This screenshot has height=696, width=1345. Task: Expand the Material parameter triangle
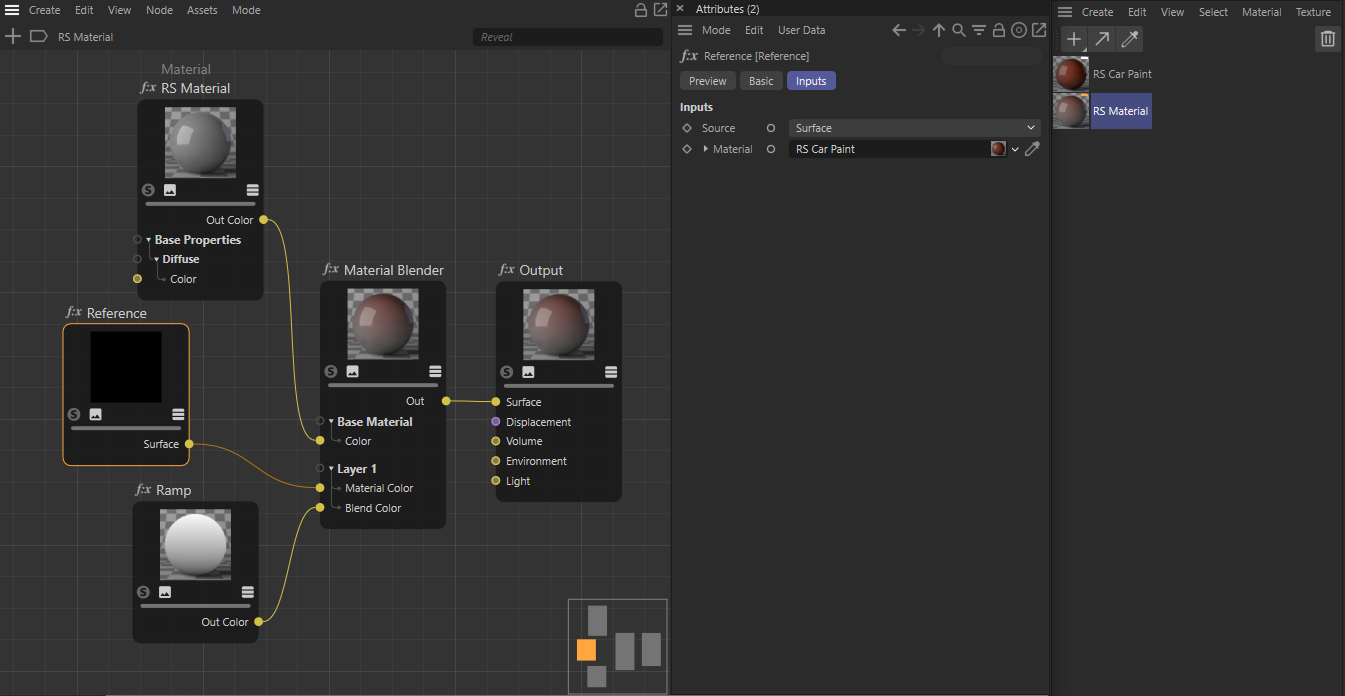pos(706,149)
